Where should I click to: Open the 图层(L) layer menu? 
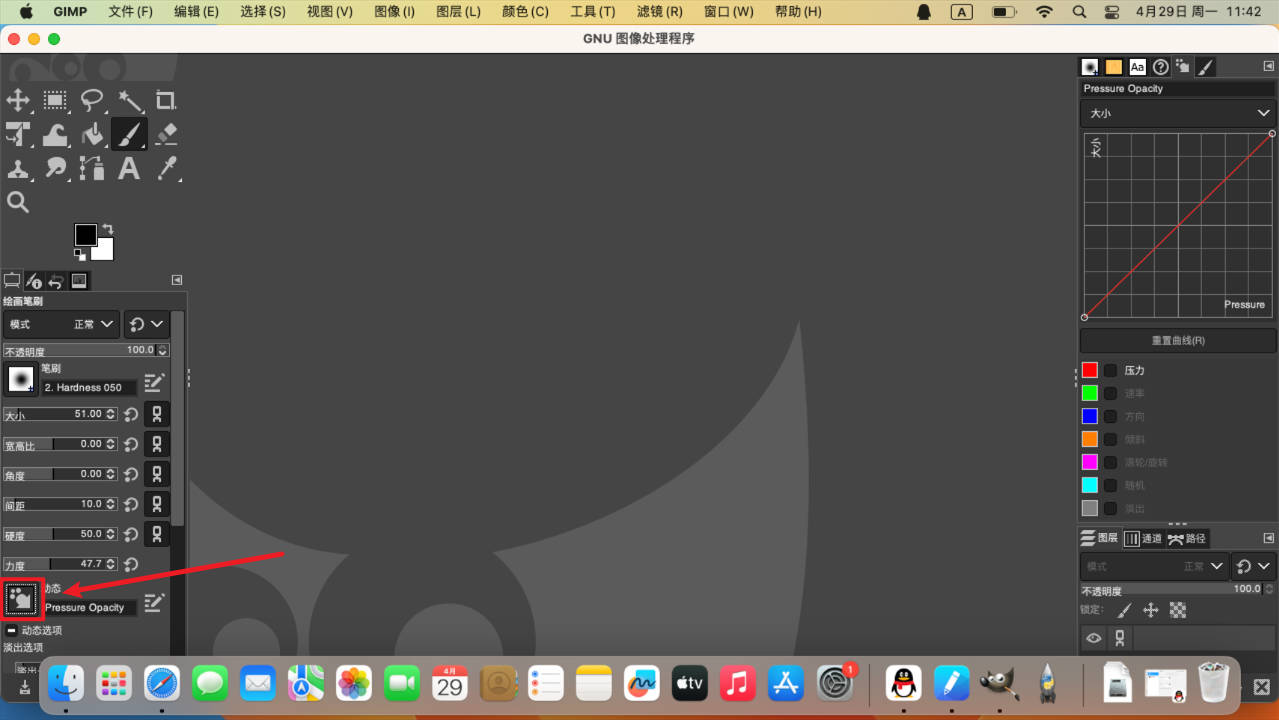pyautogui.click(x=458, y=12)
